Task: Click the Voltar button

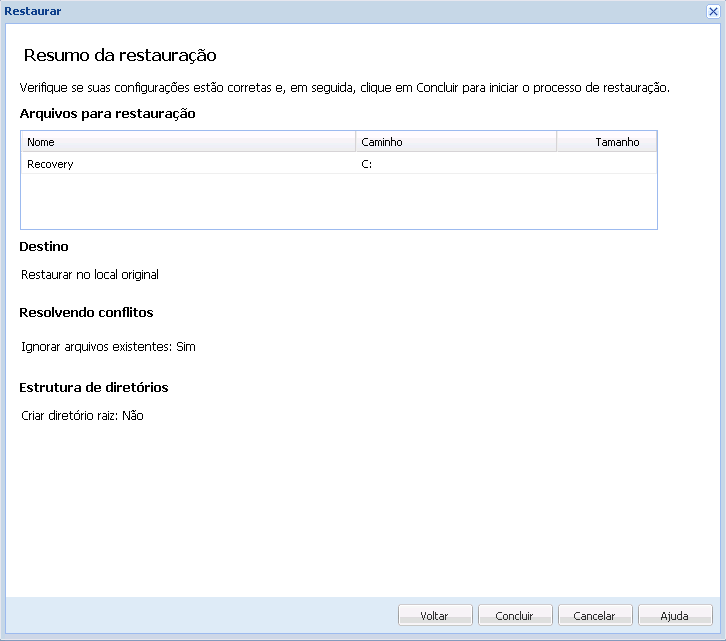Action: 435,616
